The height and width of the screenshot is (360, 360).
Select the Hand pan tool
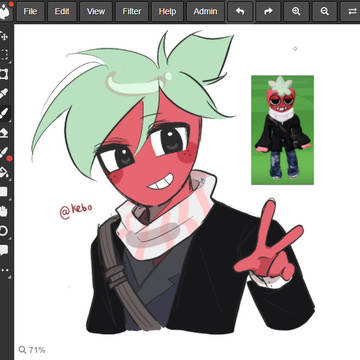pyautogui.click(x=4, y=211)
